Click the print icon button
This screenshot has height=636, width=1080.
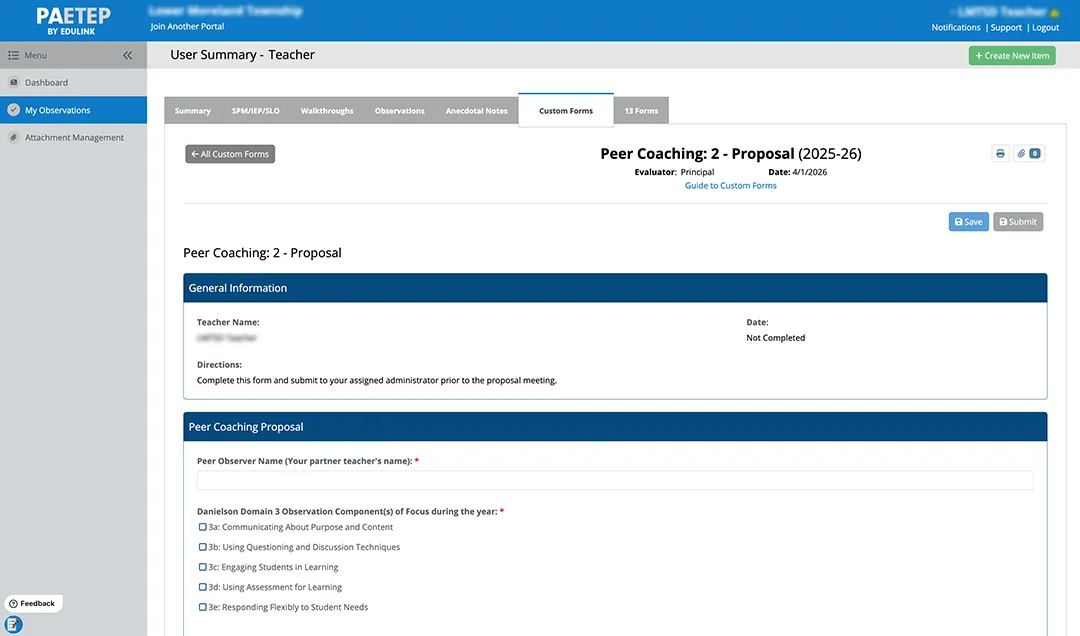click(1000, 154)
